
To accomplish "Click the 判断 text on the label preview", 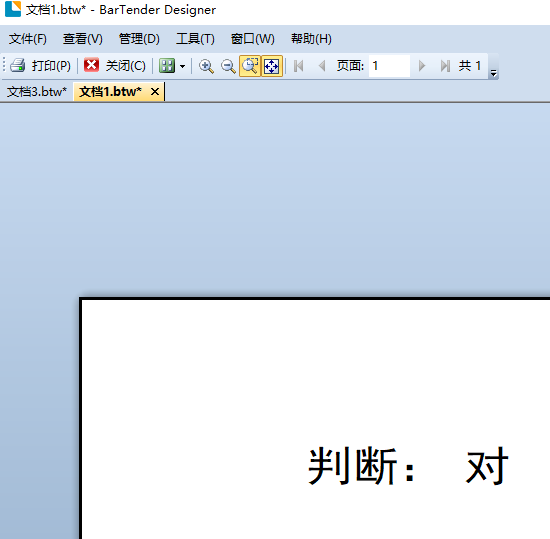I will (353, 466).
